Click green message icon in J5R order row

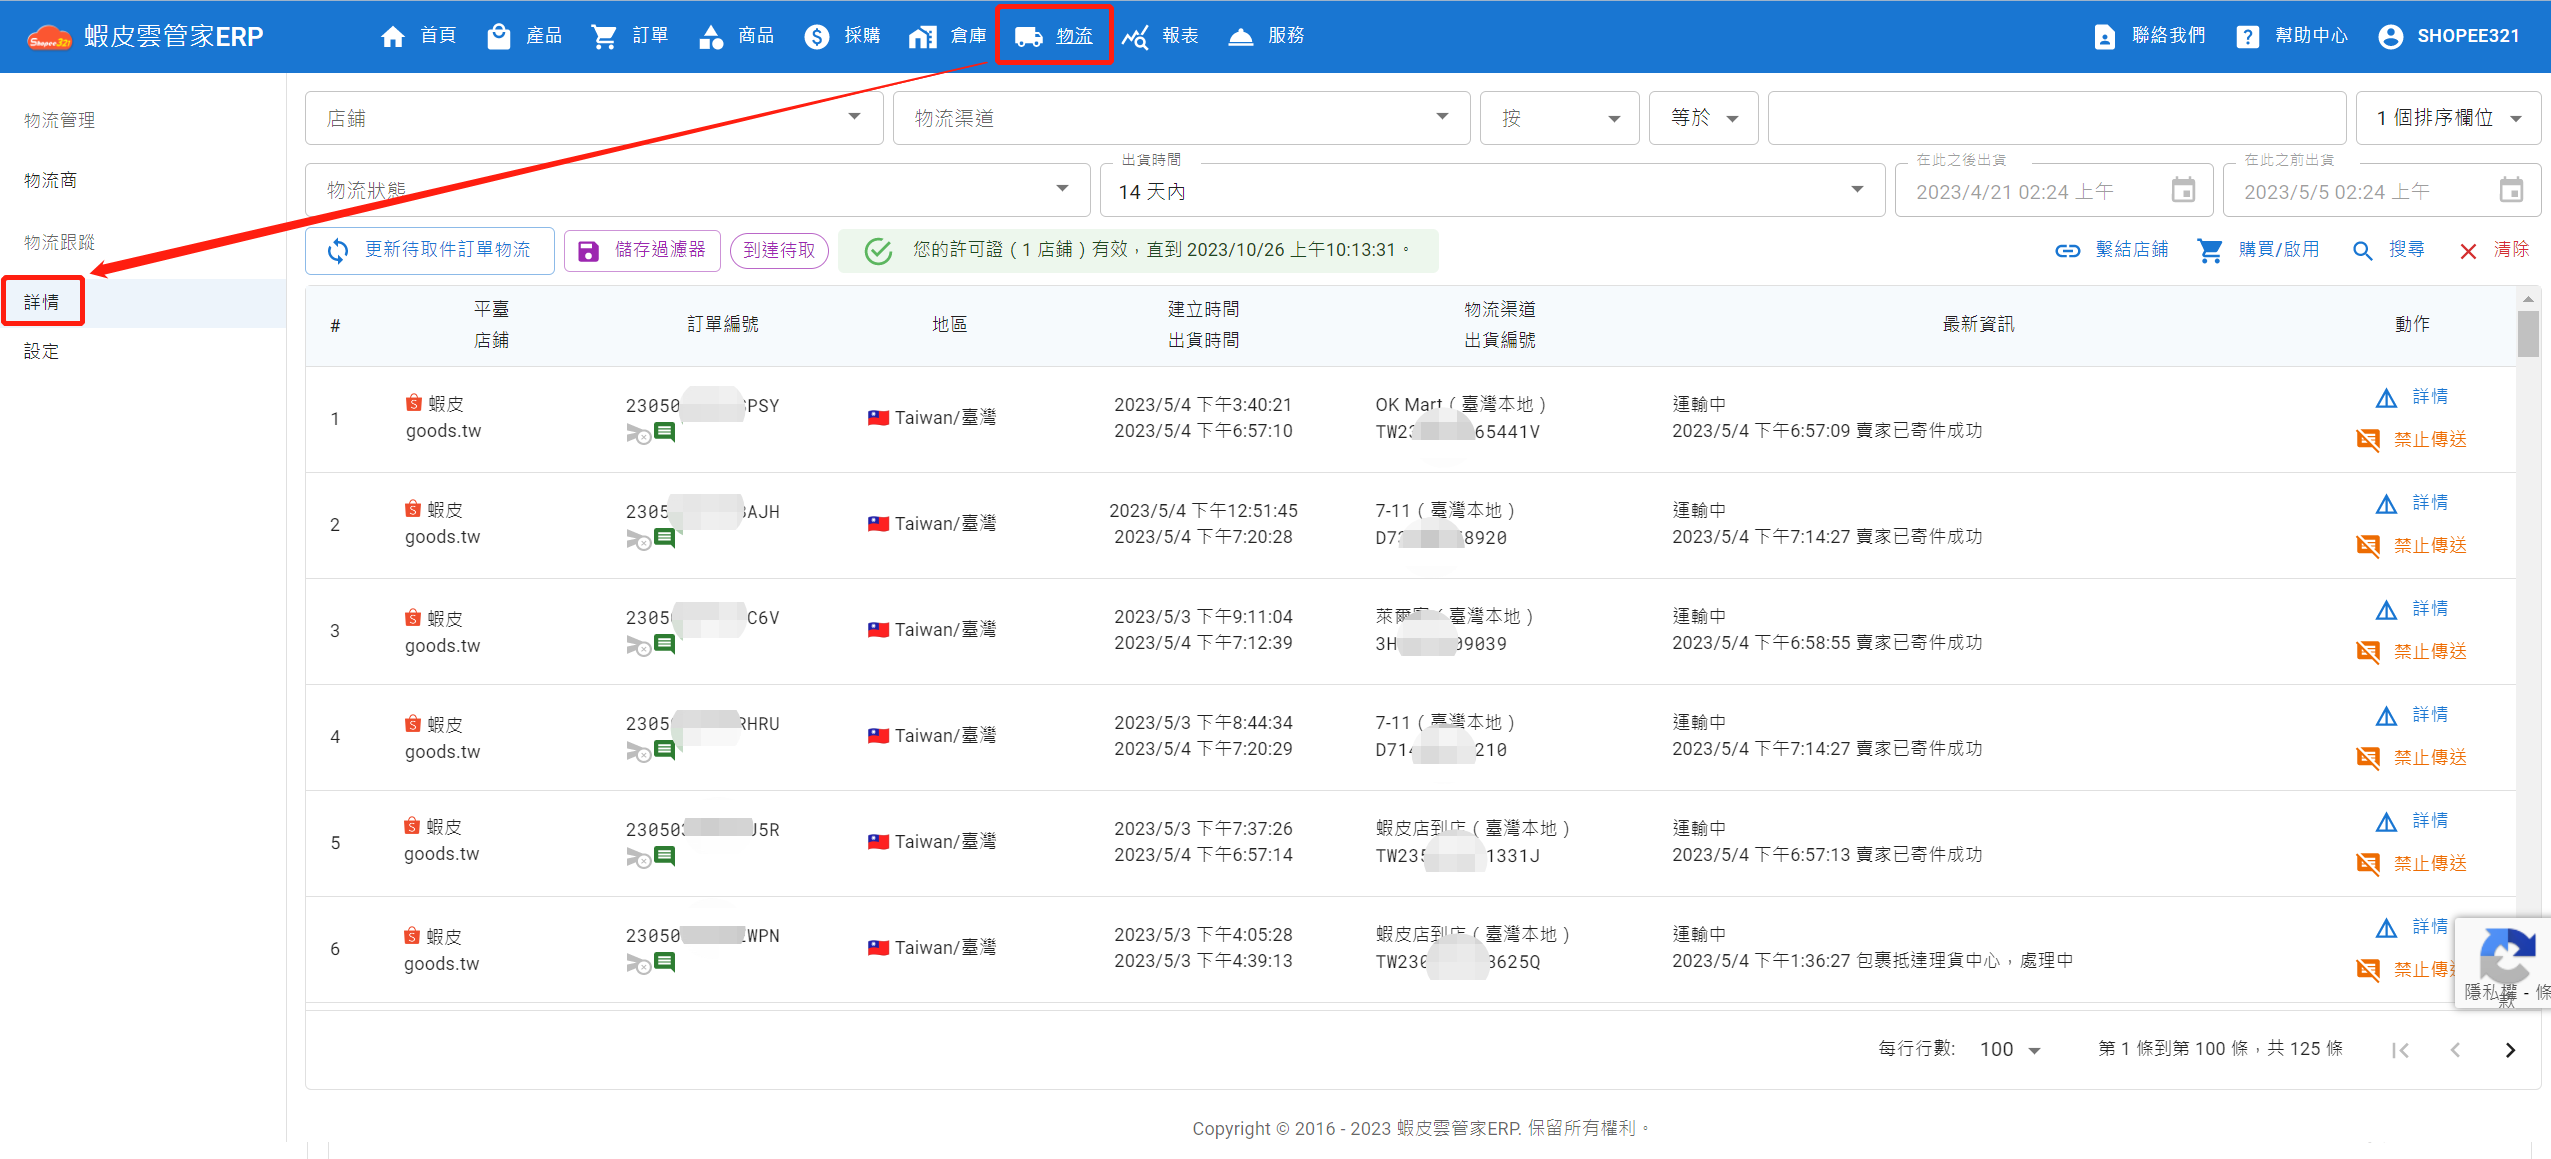point(664,856)
